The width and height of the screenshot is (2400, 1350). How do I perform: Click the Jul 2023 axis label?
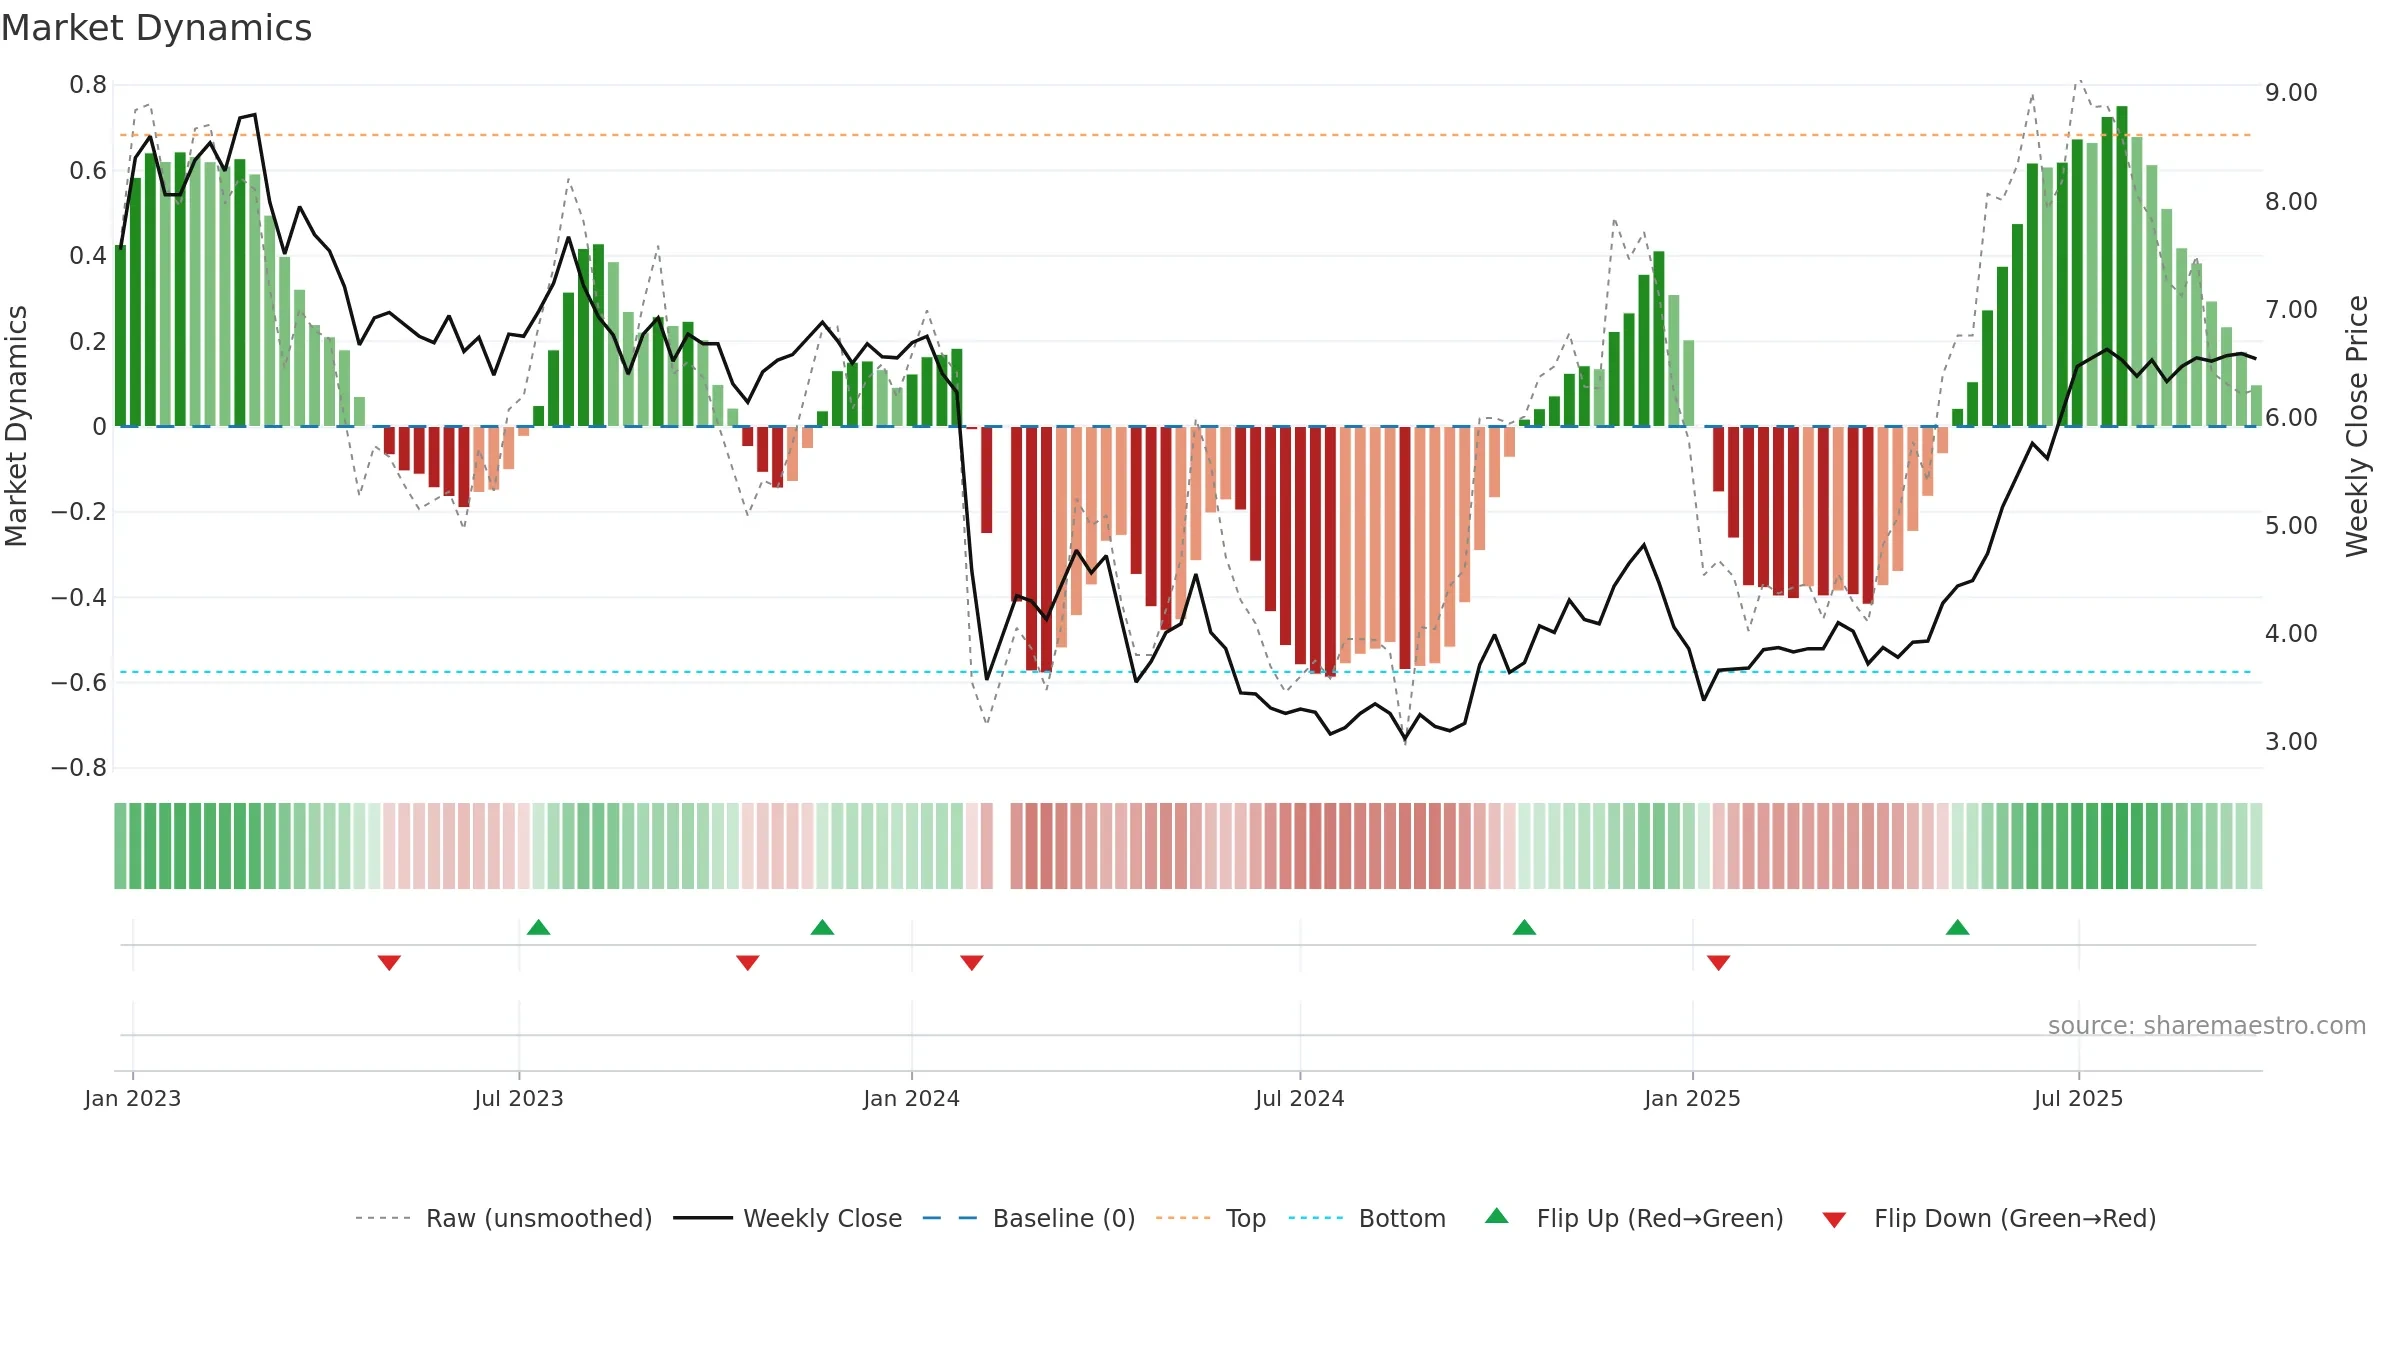[x=519, y=1098]
